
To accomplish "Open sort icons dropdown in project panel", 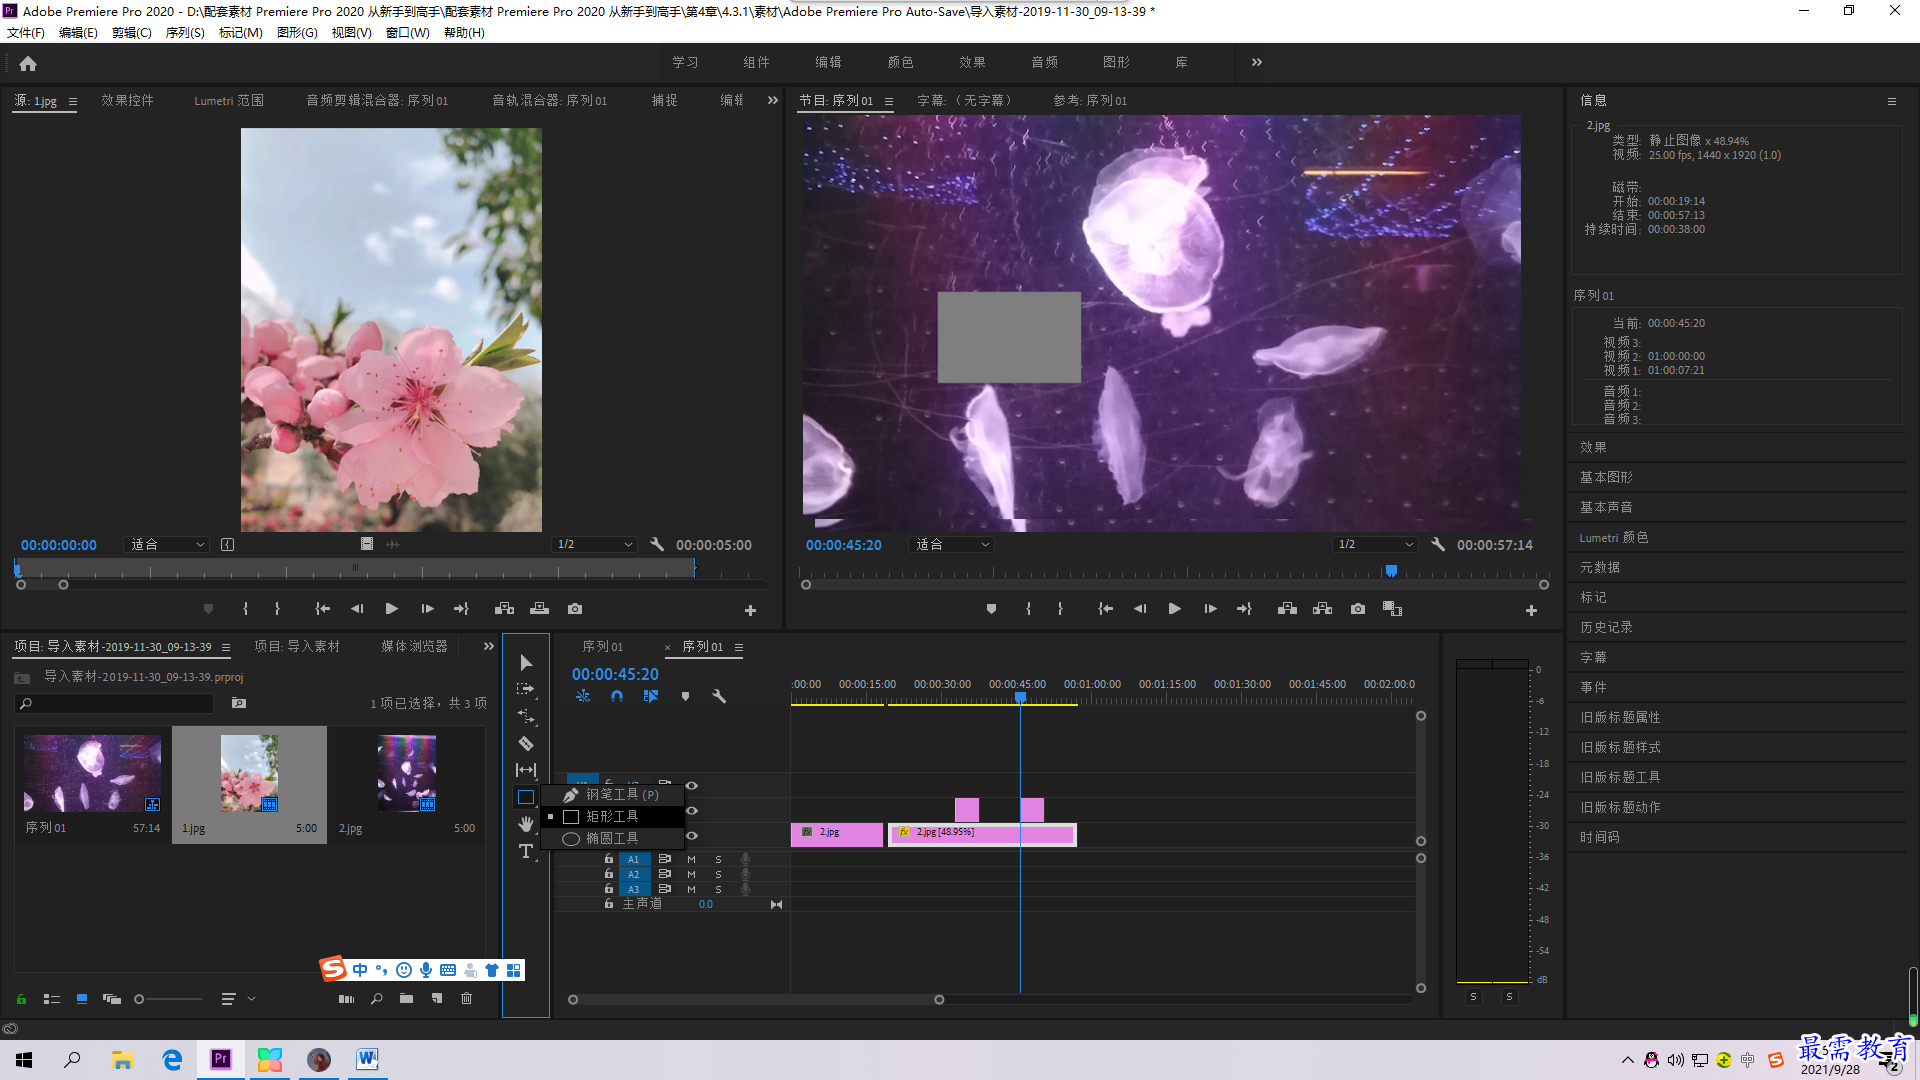I will point(237,999).
